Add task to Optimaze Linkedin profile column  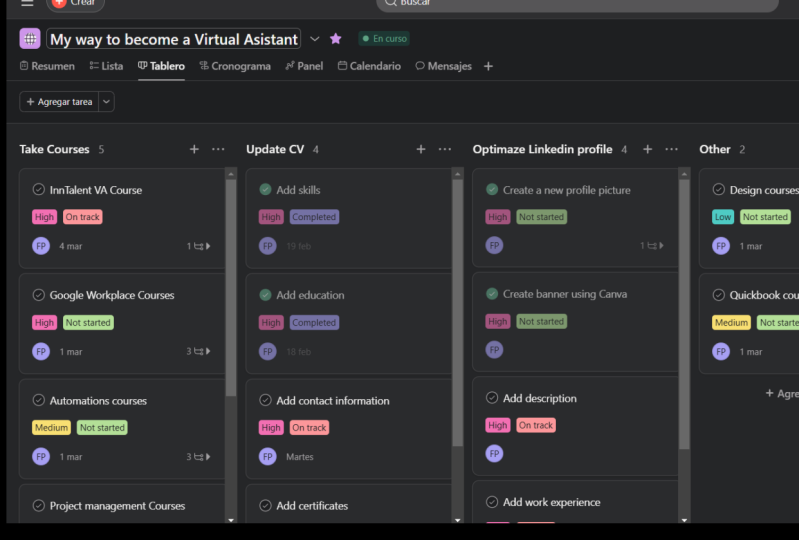tap(648, 149)
